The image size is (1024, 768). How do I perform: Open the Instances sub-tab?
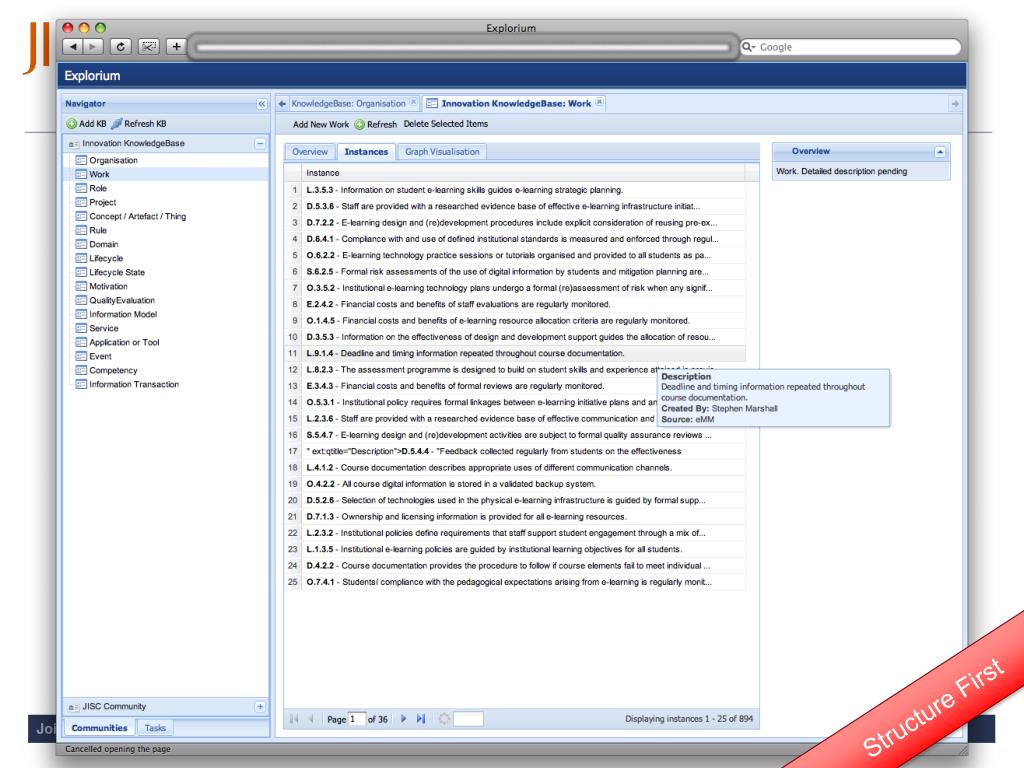click(x=366, y=152)
